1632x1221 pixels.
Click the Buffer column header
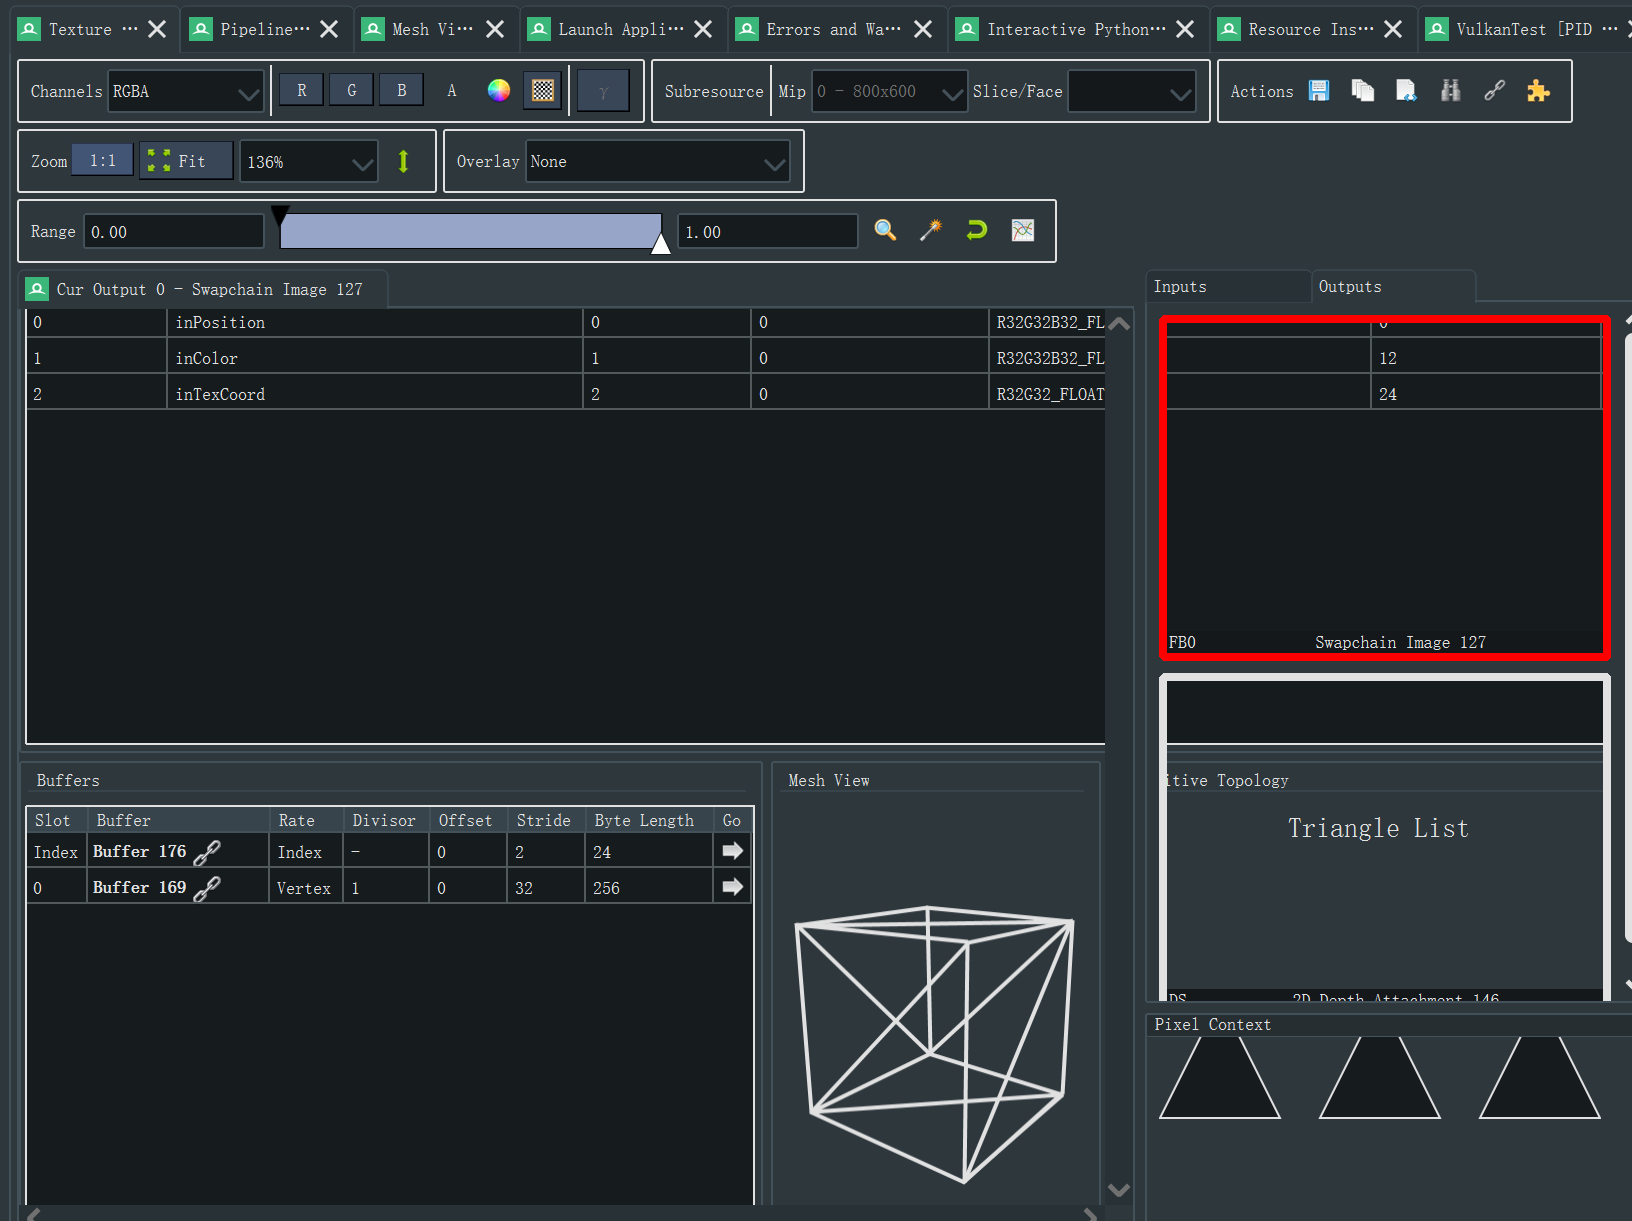point(179,820)
